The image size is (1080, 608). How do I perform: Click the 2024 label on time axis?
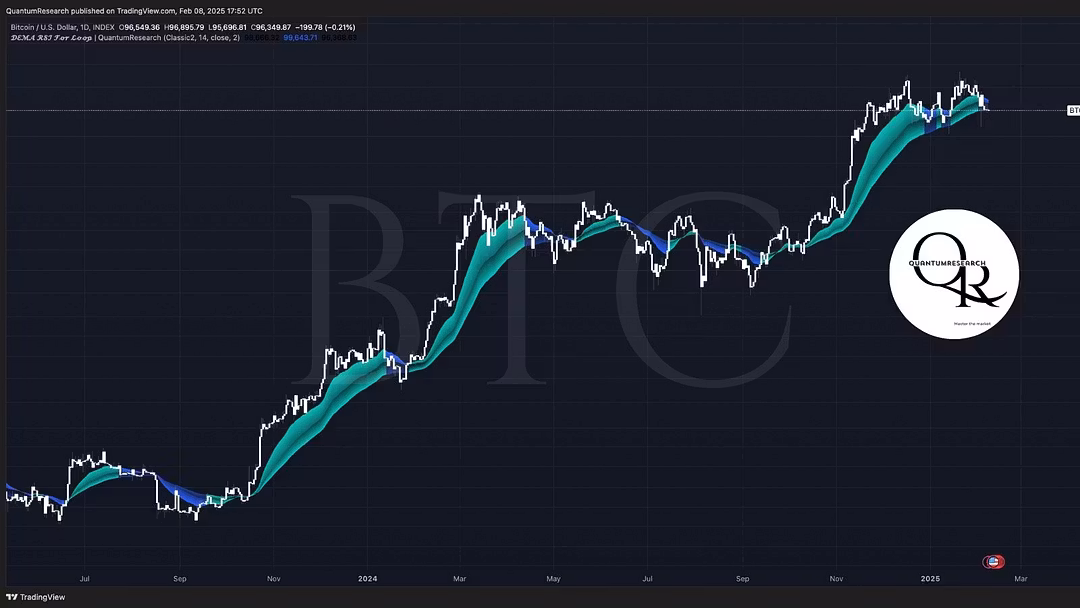pos(368,578)
